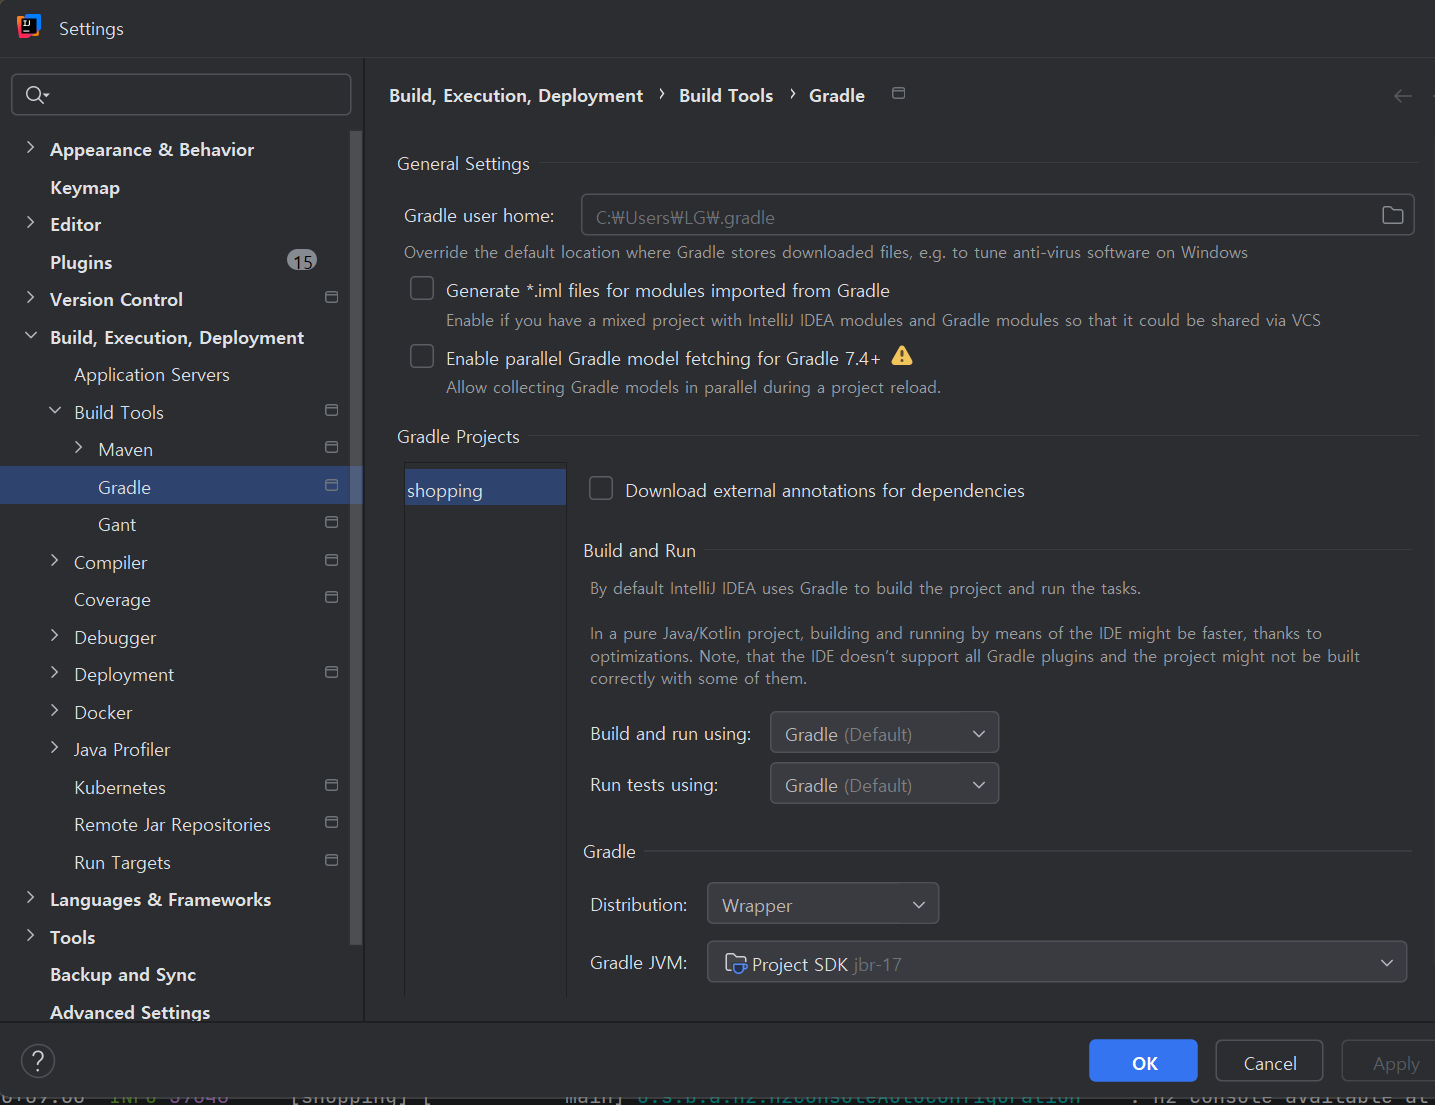Click the project-level icon beside Gradle breadcrumb

pos(899,93)
